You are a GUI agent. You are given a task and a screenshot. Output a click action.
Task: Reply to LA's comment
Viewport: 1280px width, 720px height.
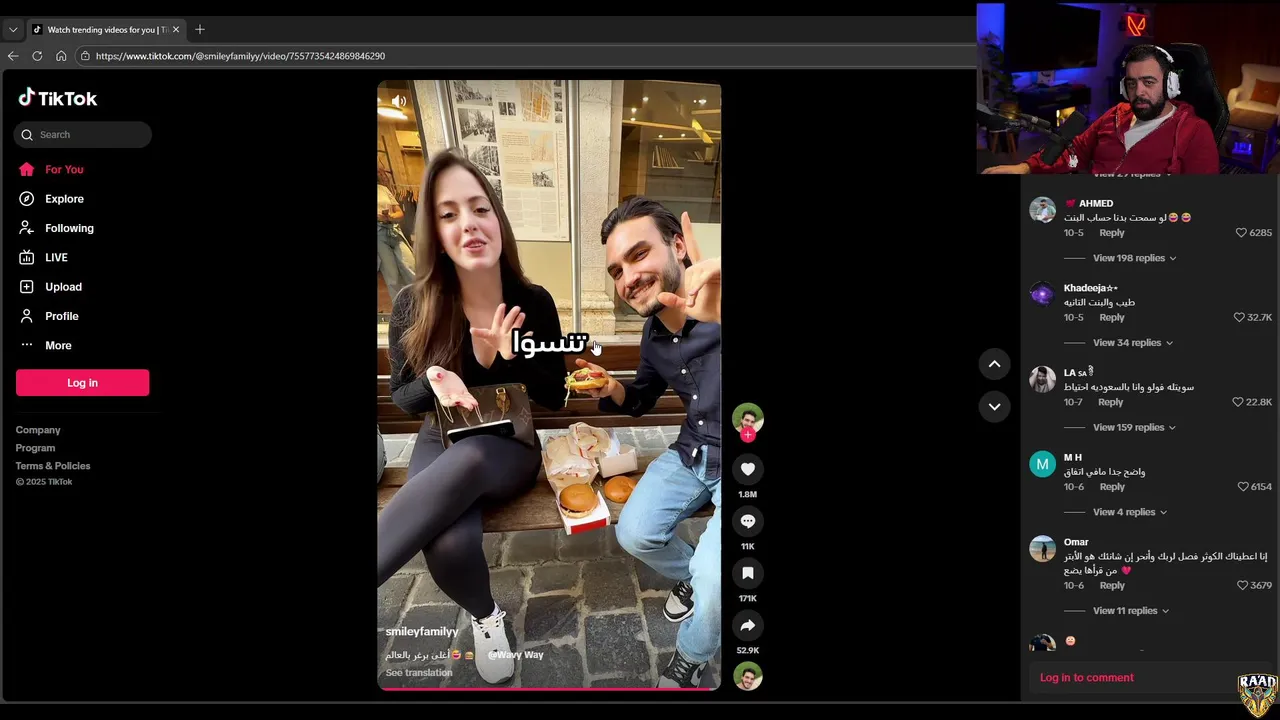pyautogui.click(x=1110, y=402)
